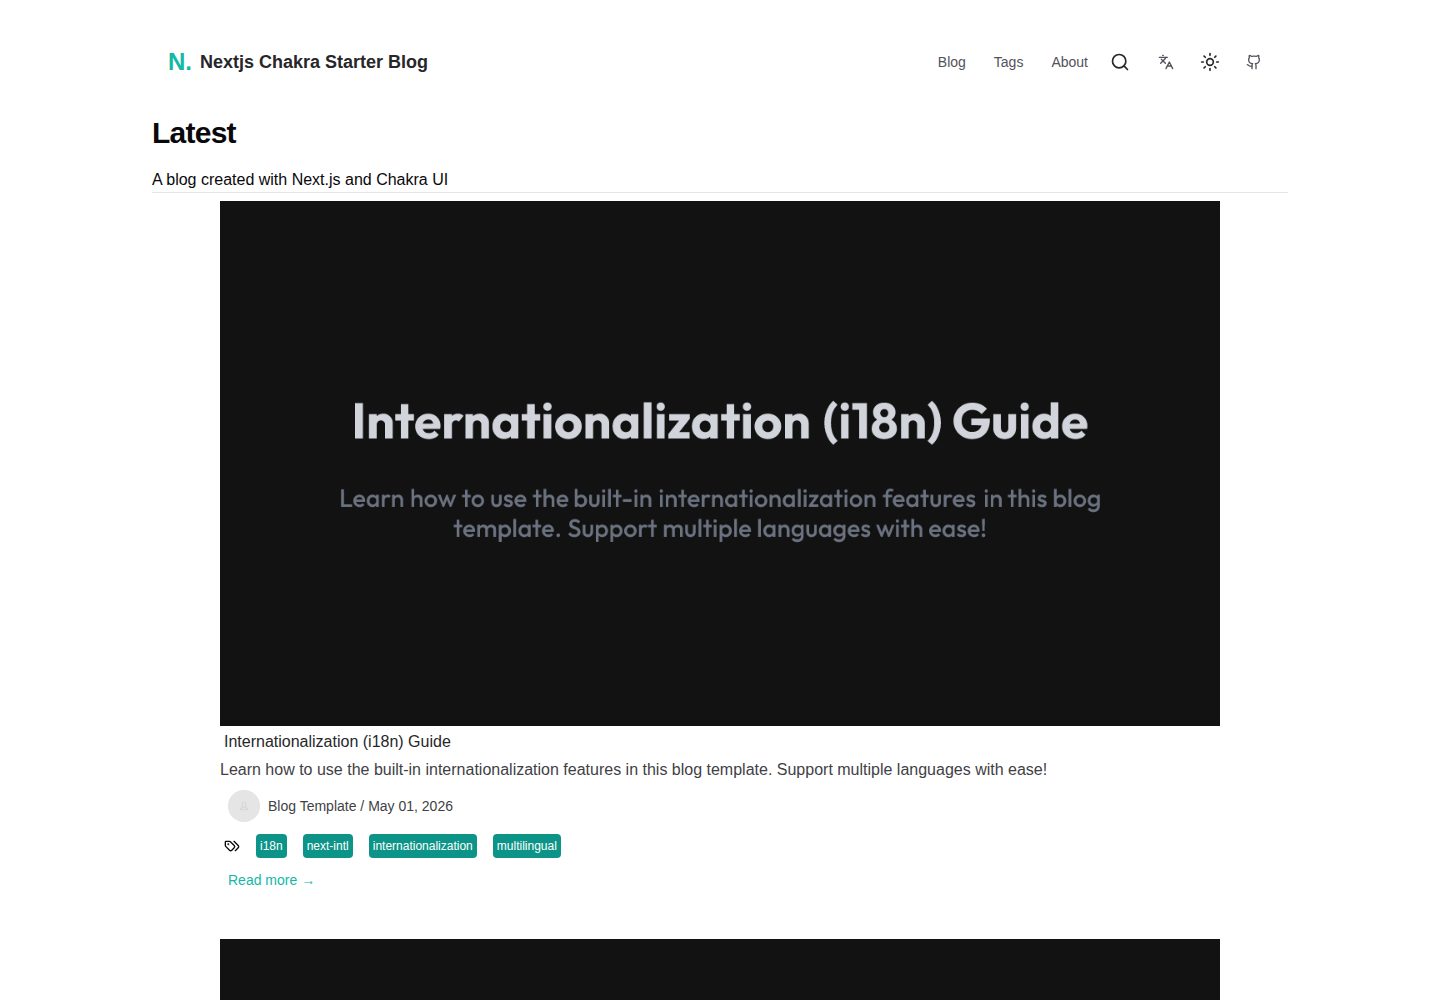Click the teal N. logo
This screenshot has height=1000, width=1440.
(x=180, y=62)
